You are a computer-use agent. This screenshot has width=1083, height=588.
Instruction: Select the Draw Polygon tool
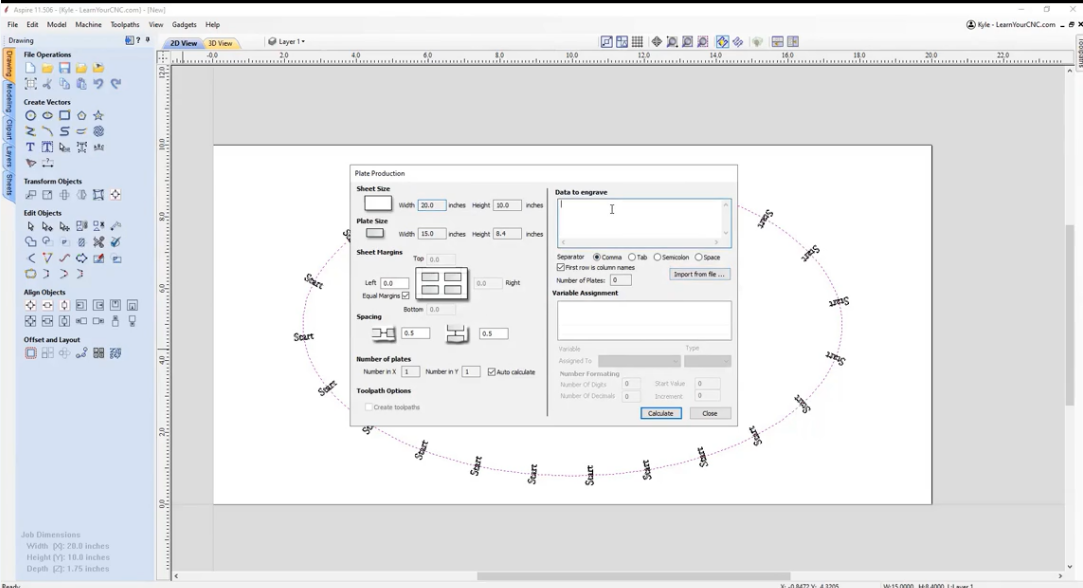82,115
